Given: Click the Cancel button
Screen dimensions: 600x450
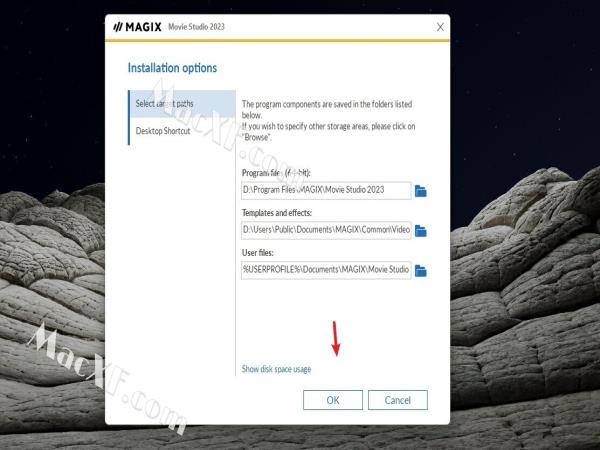Looking at the screenshot, I should tap(398, 400).
